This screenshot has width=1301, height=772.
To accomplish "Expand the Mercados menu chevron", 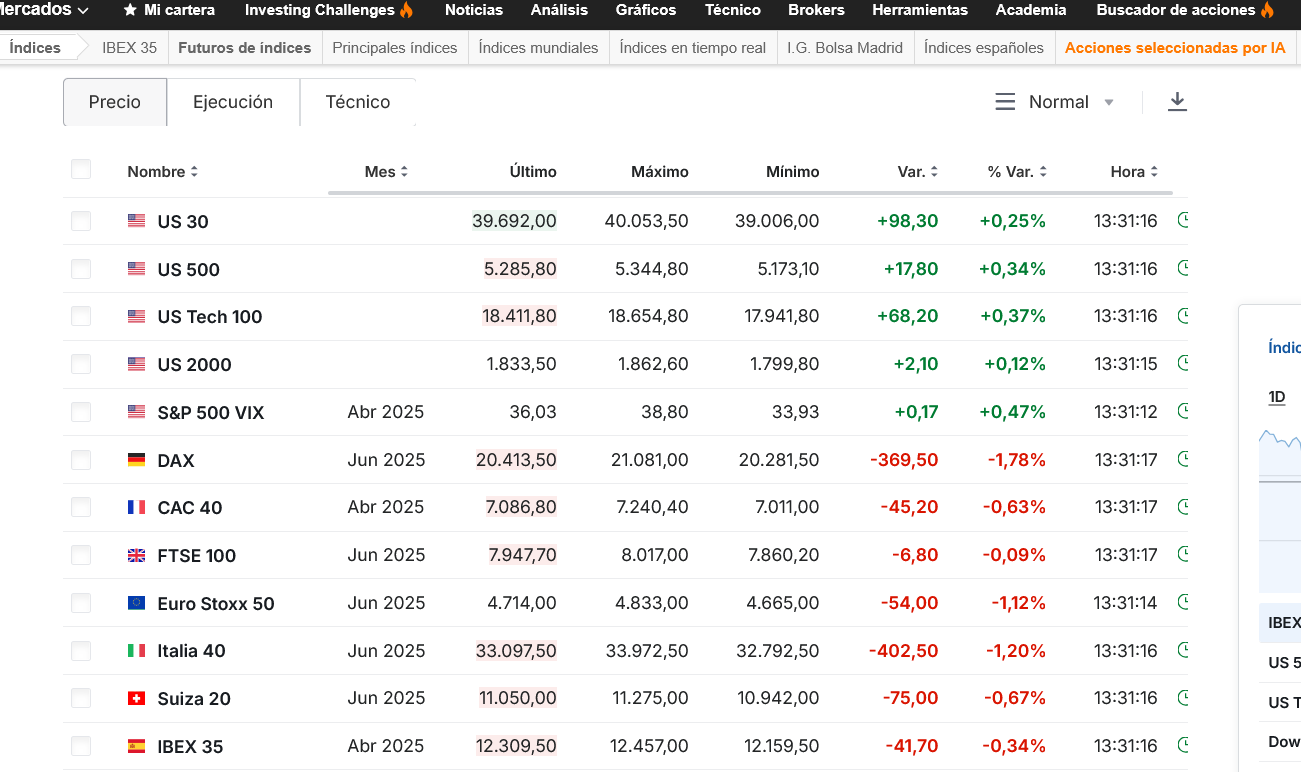I will [82, 10].
